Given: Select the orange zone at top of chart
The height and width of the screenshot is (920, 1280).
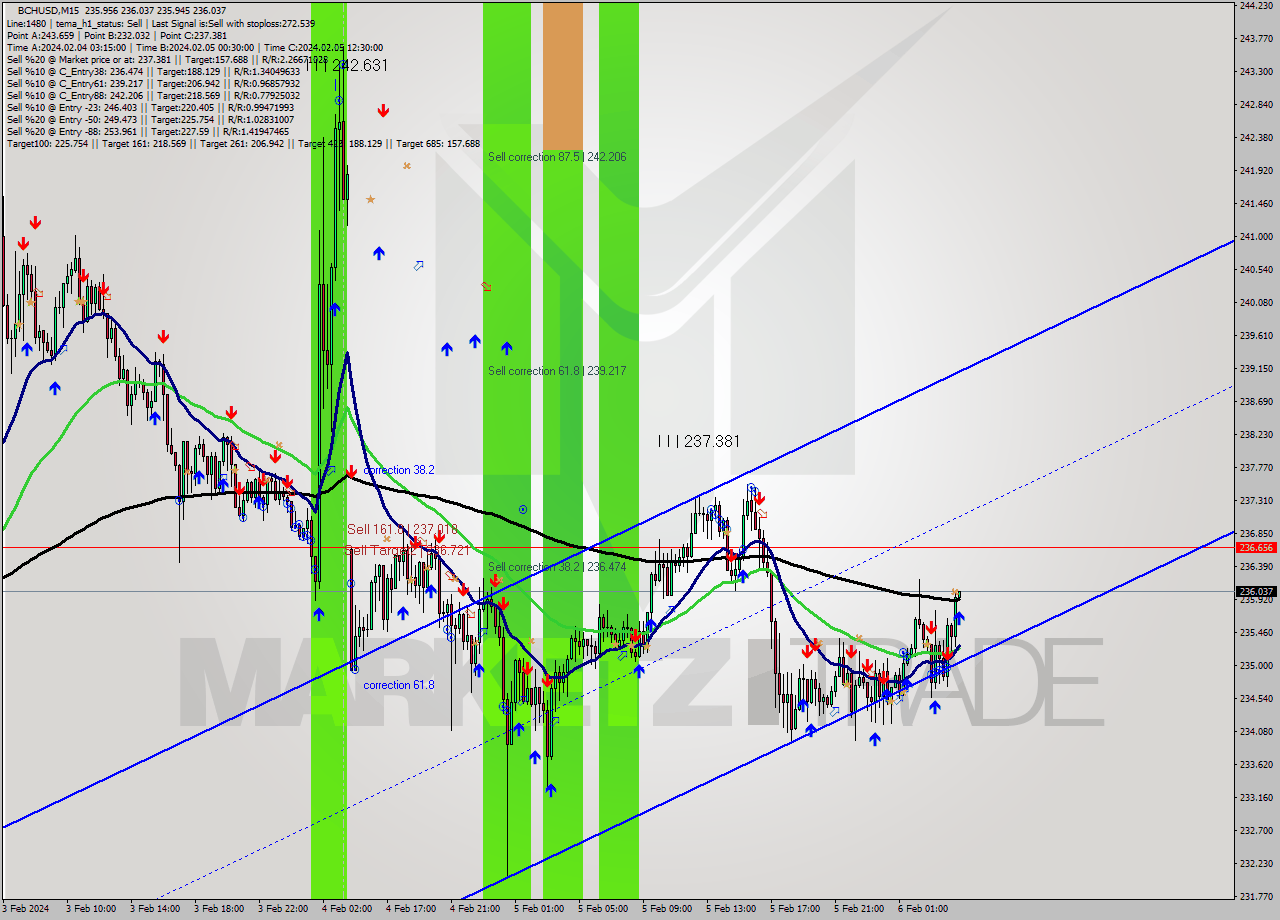Looking at the screenshot, I should tap(562, 76).
